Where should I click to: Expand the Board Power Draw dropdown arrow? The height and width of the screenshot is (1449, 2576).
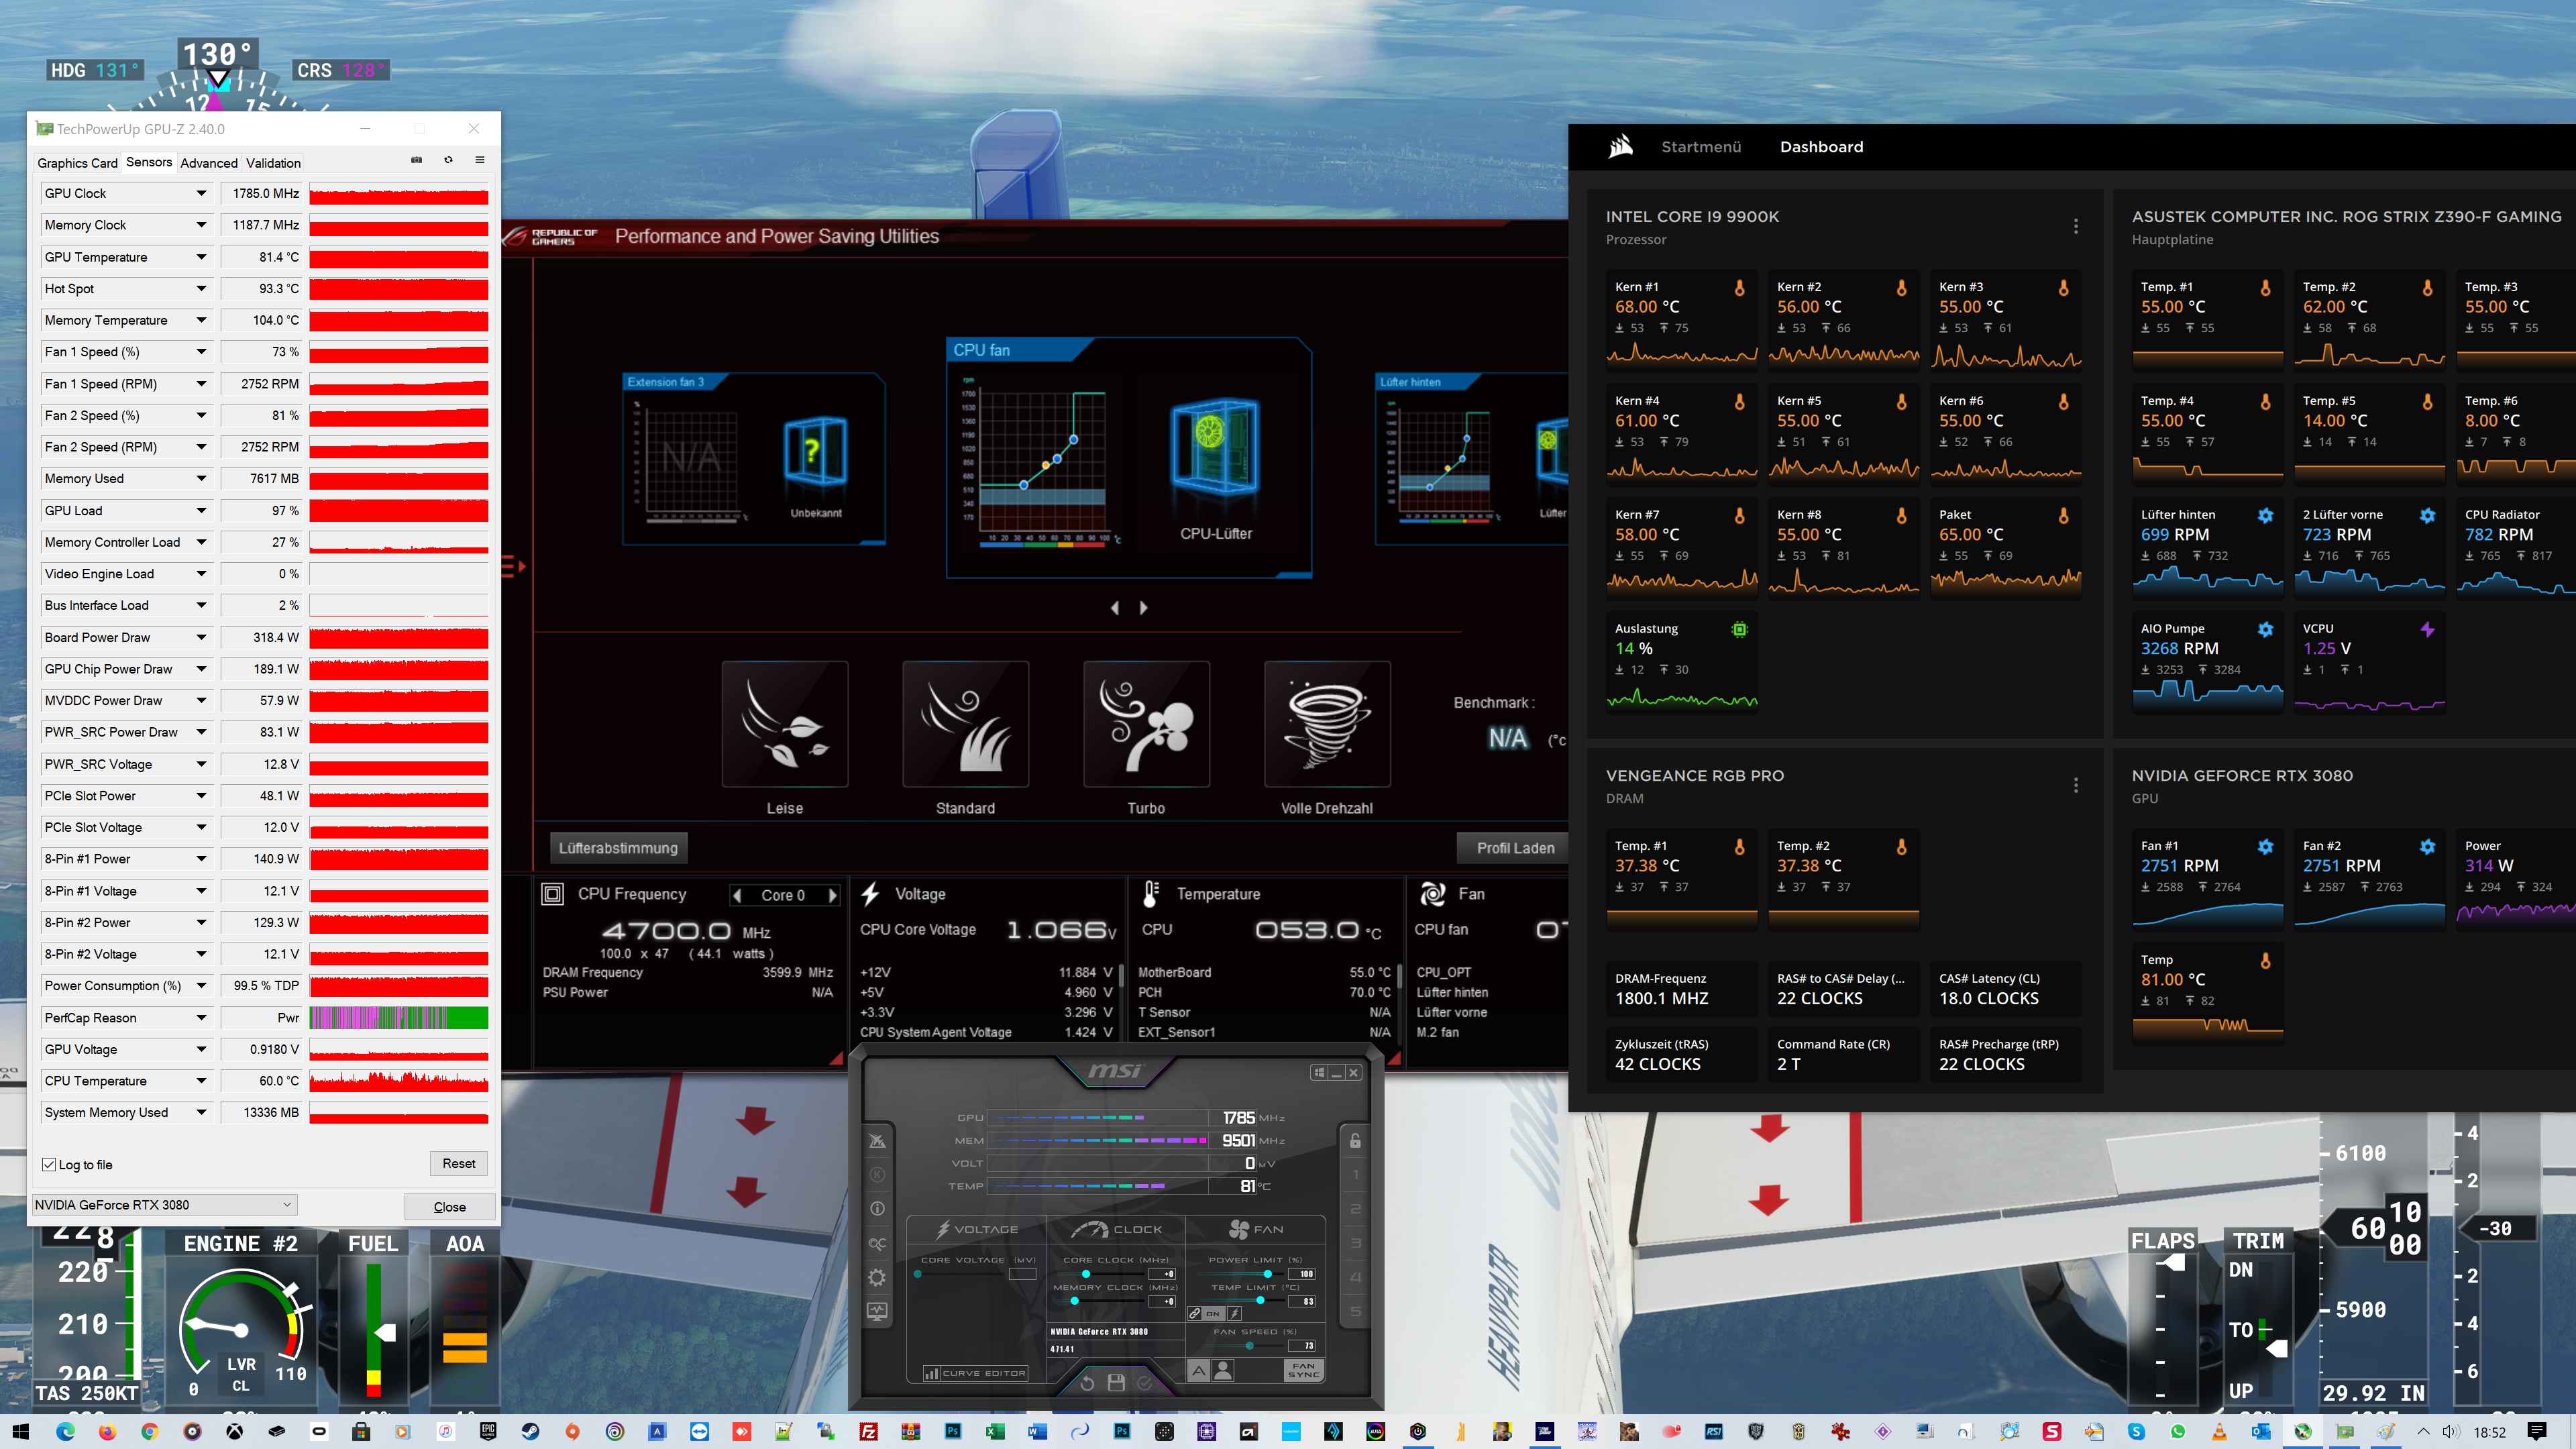pos(201,637)
